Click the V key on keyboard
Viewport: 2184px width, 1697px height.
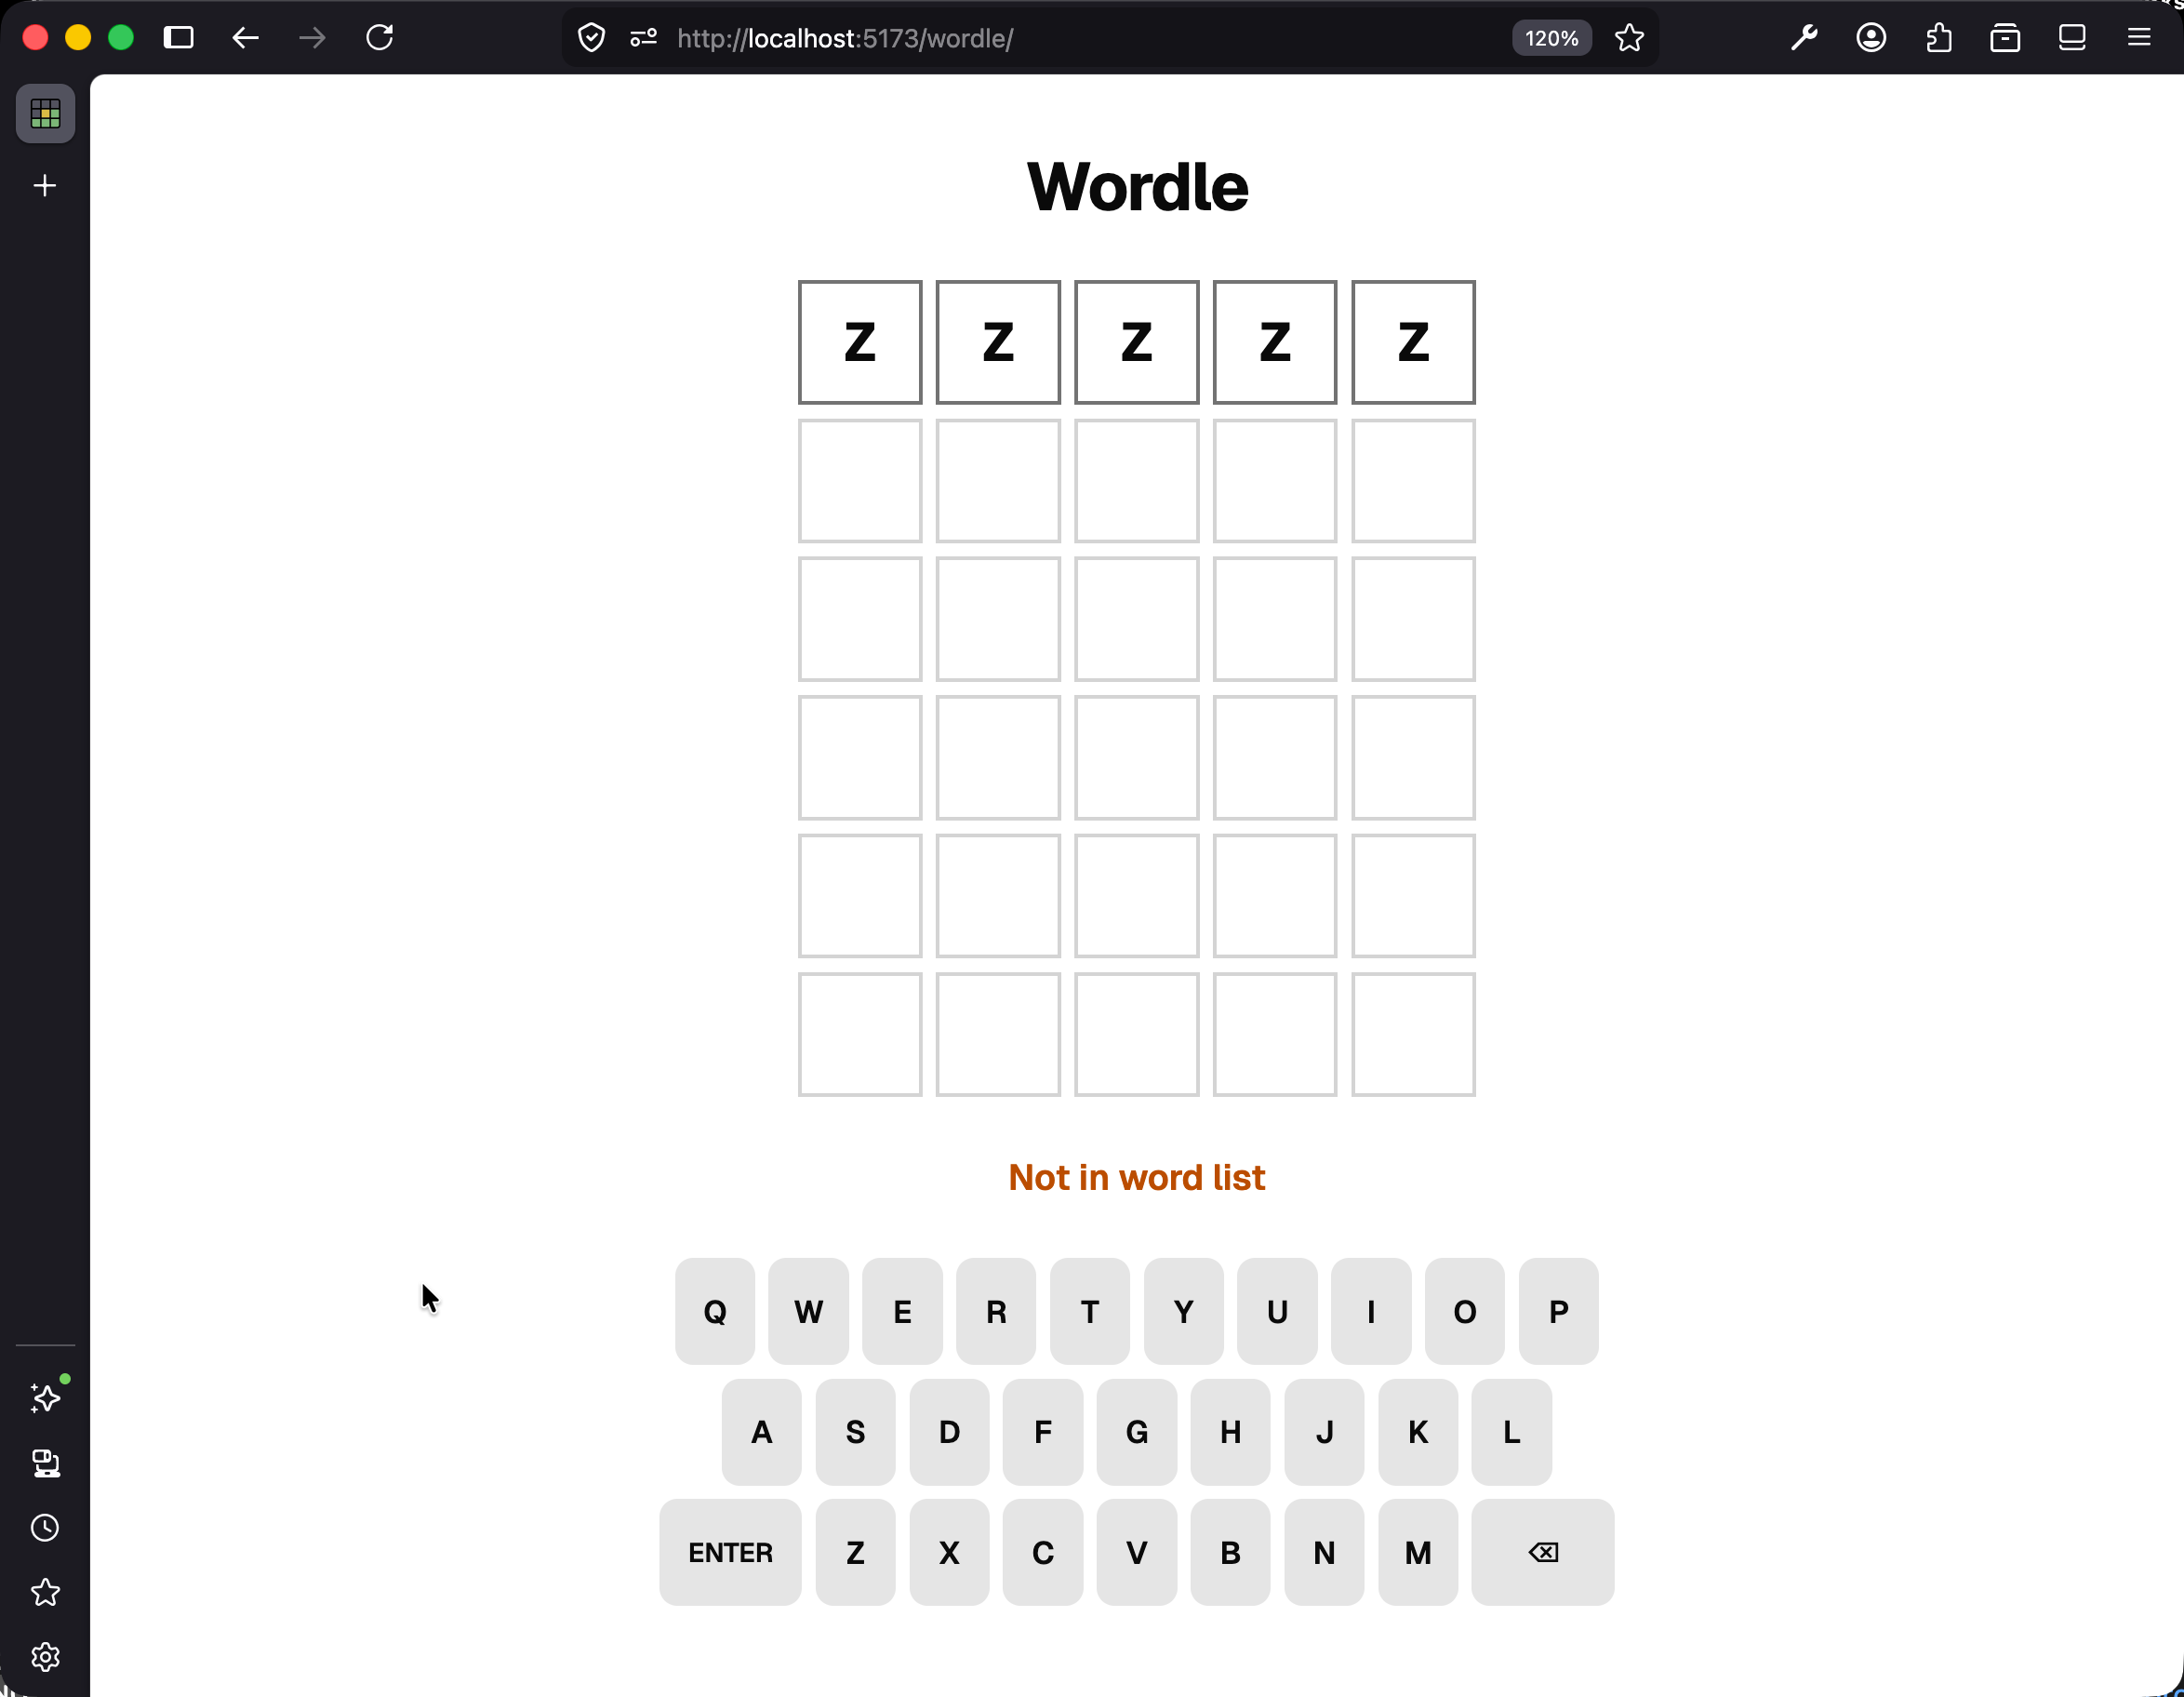click(1137, 1552)
